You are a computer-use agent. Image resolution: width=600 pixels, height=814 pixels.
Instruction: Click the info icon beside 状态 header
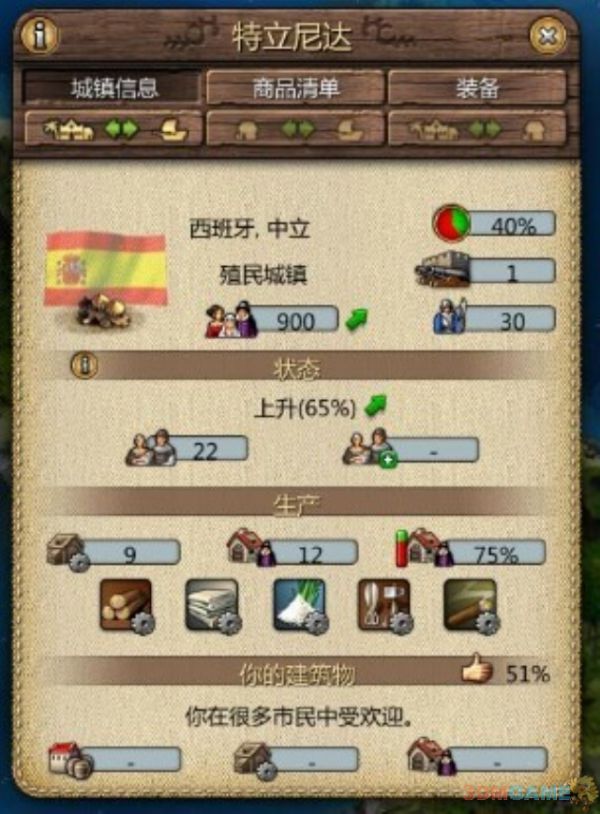84,365
